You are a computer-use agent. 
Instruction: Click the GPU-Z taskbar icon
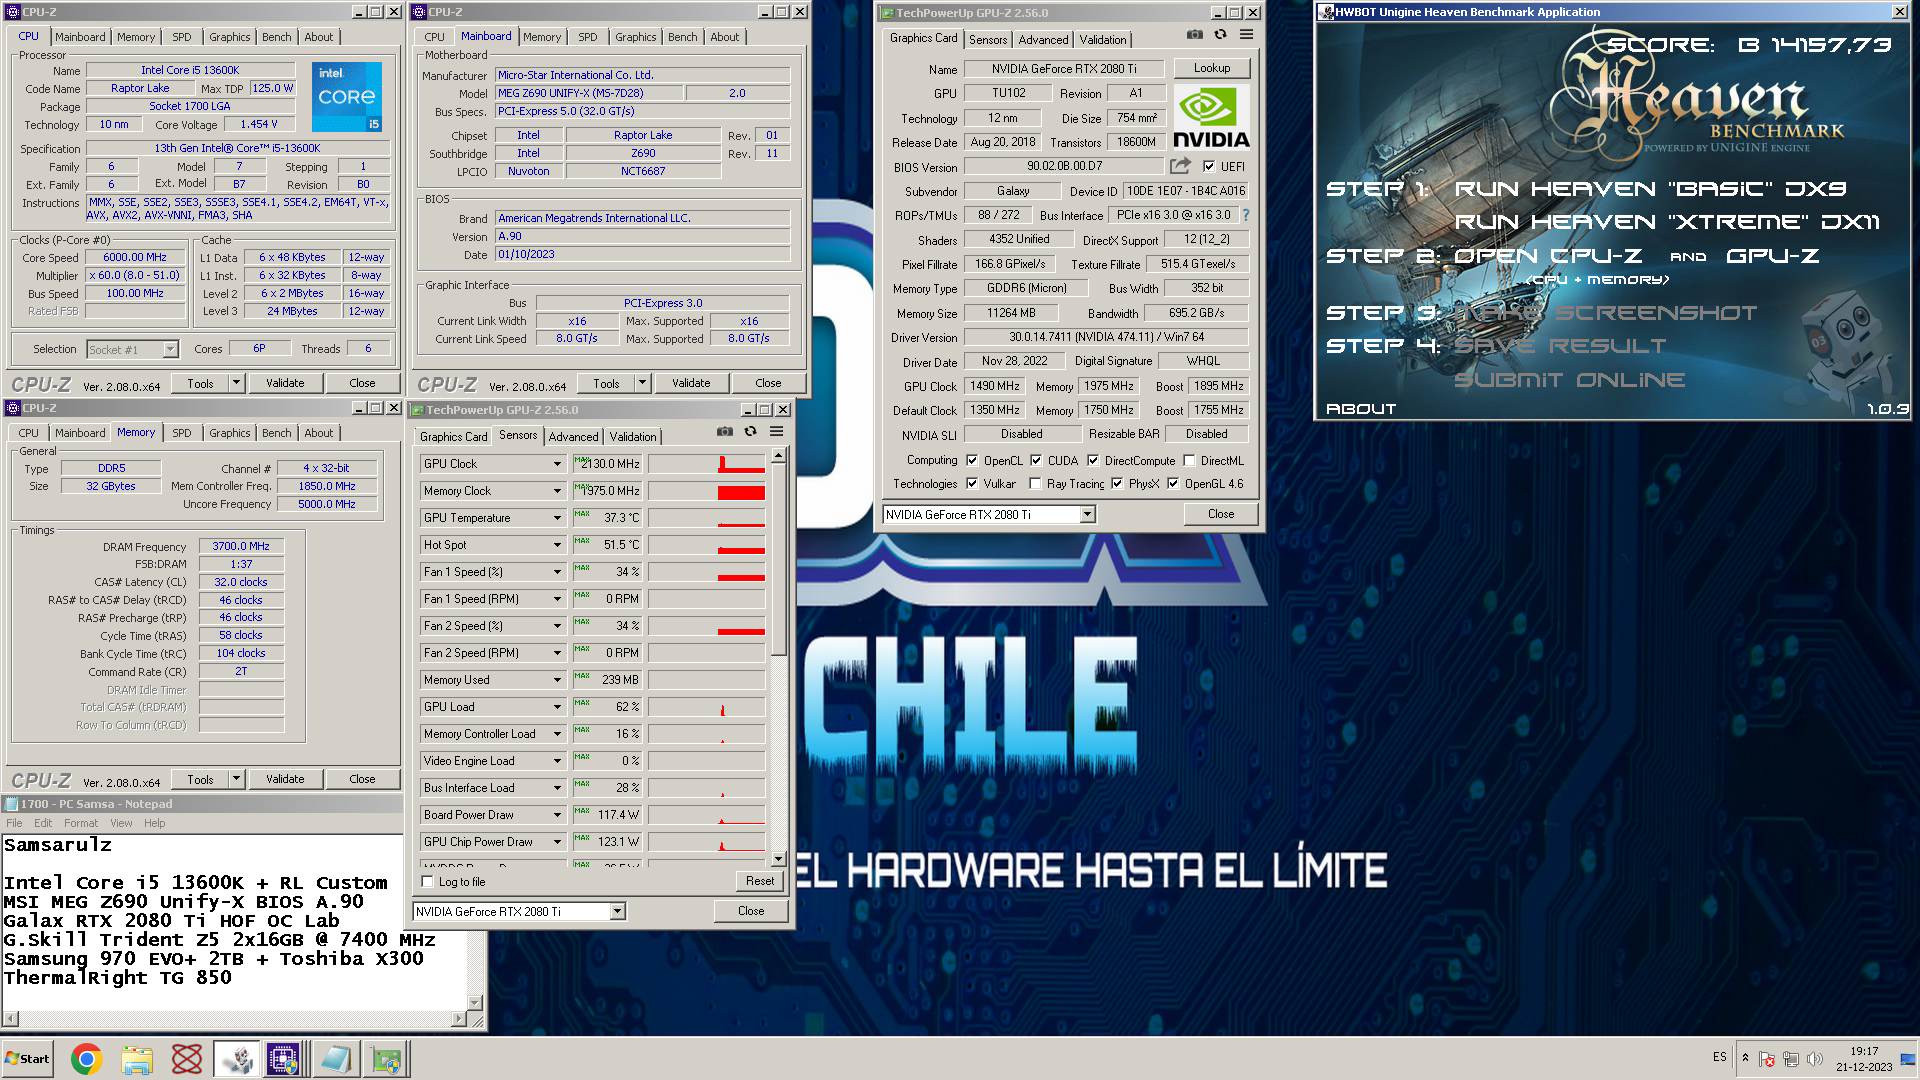(x=385, y=1059)
